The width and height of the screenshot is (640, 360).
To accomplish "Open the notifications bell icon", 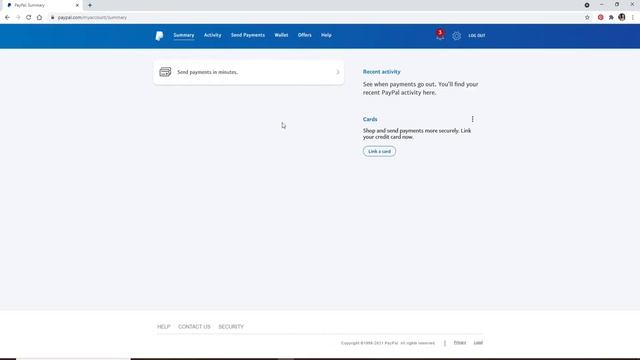I will pyautogui.click(x=440, y=35).
